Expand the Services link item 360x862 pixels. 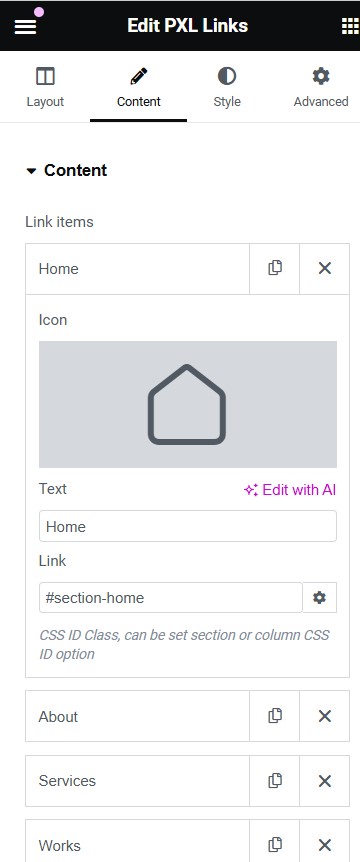[137, 781]
